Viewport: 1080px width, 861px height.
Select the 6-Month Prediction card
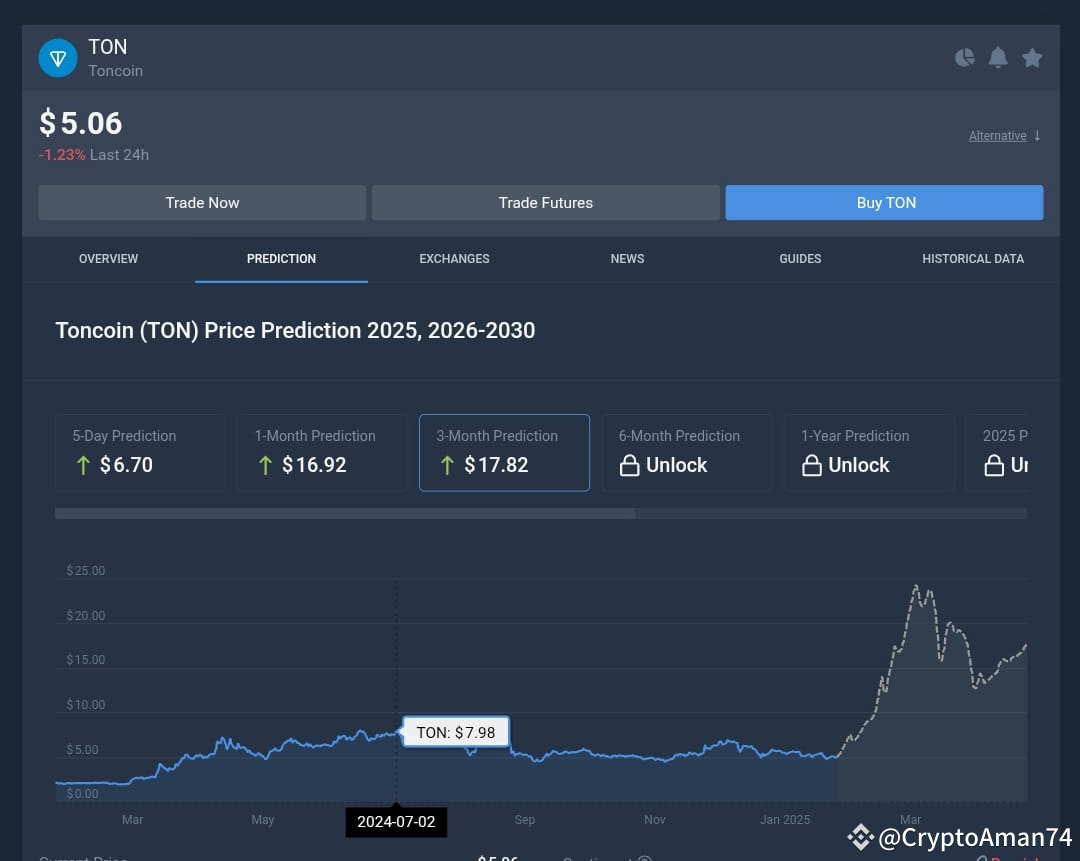687,452
